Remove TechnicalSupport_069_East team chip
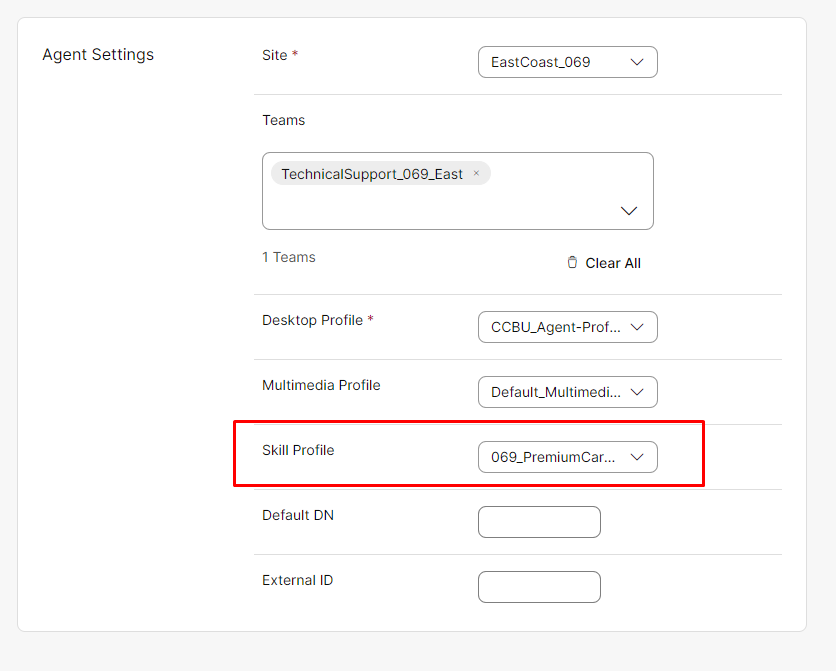 coord(476,173)
